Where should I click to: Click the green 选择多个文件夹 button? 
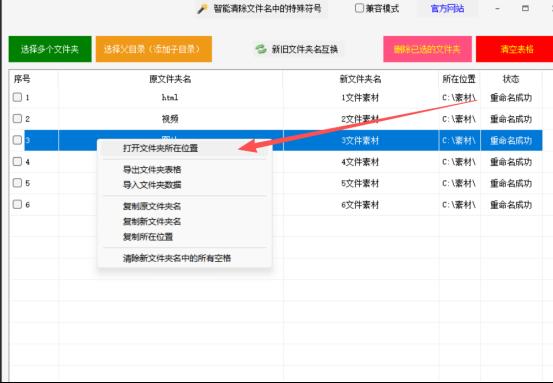pos(50,49)
